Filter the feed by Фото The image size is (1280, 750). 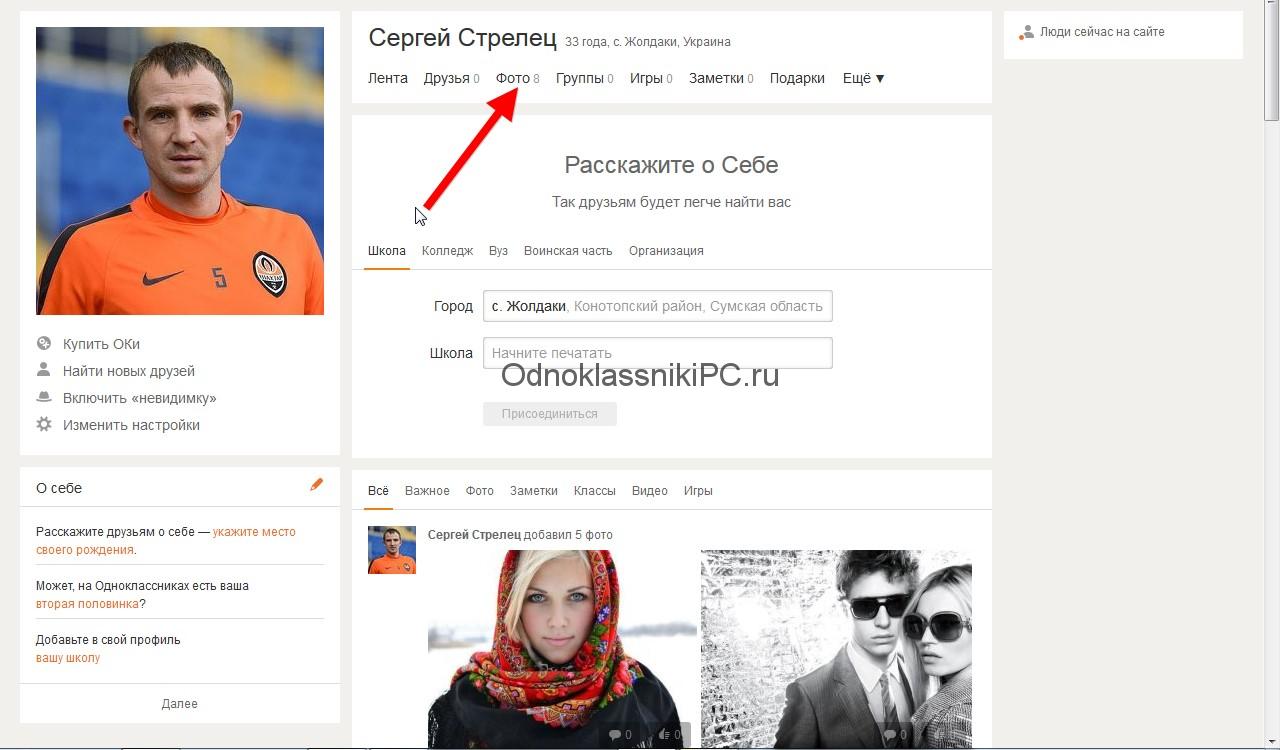[480, 491]
